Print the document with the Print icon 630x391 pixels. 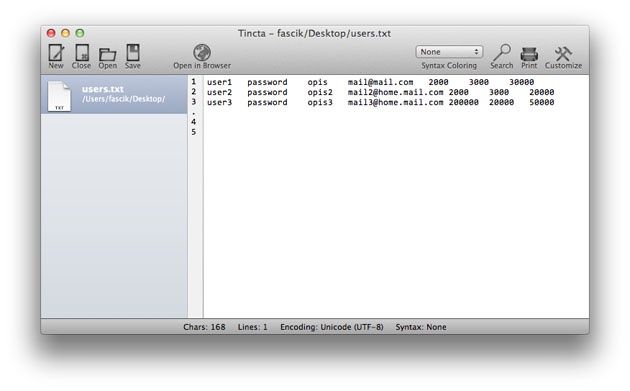pyautogui.click(x=529, y=54)
